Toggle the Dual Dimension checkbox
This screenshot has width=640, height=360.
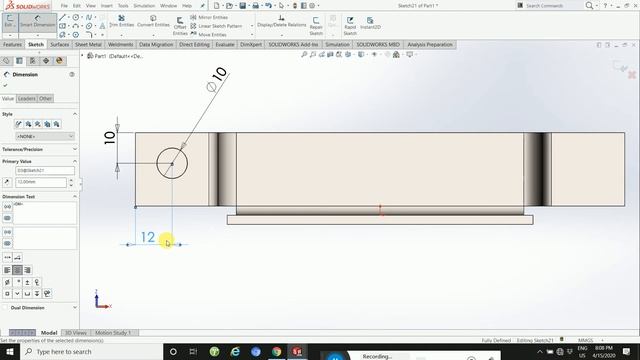(5, 308)
